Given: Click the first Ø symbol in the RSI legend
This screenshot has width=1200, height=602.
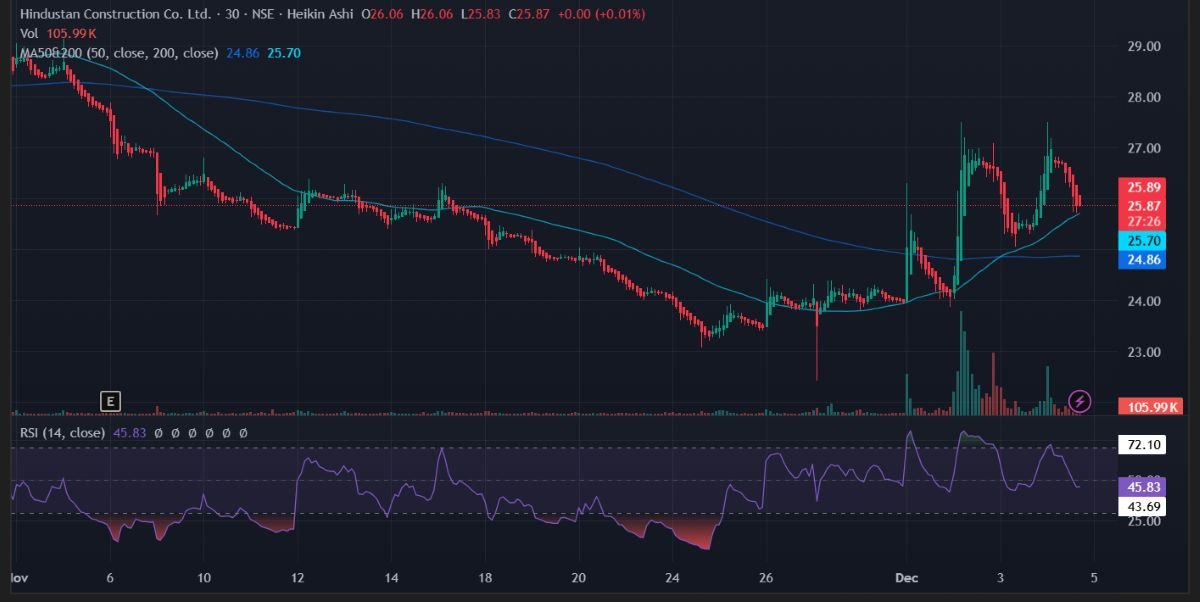Looking at the screenshot, I should (158, 431).
